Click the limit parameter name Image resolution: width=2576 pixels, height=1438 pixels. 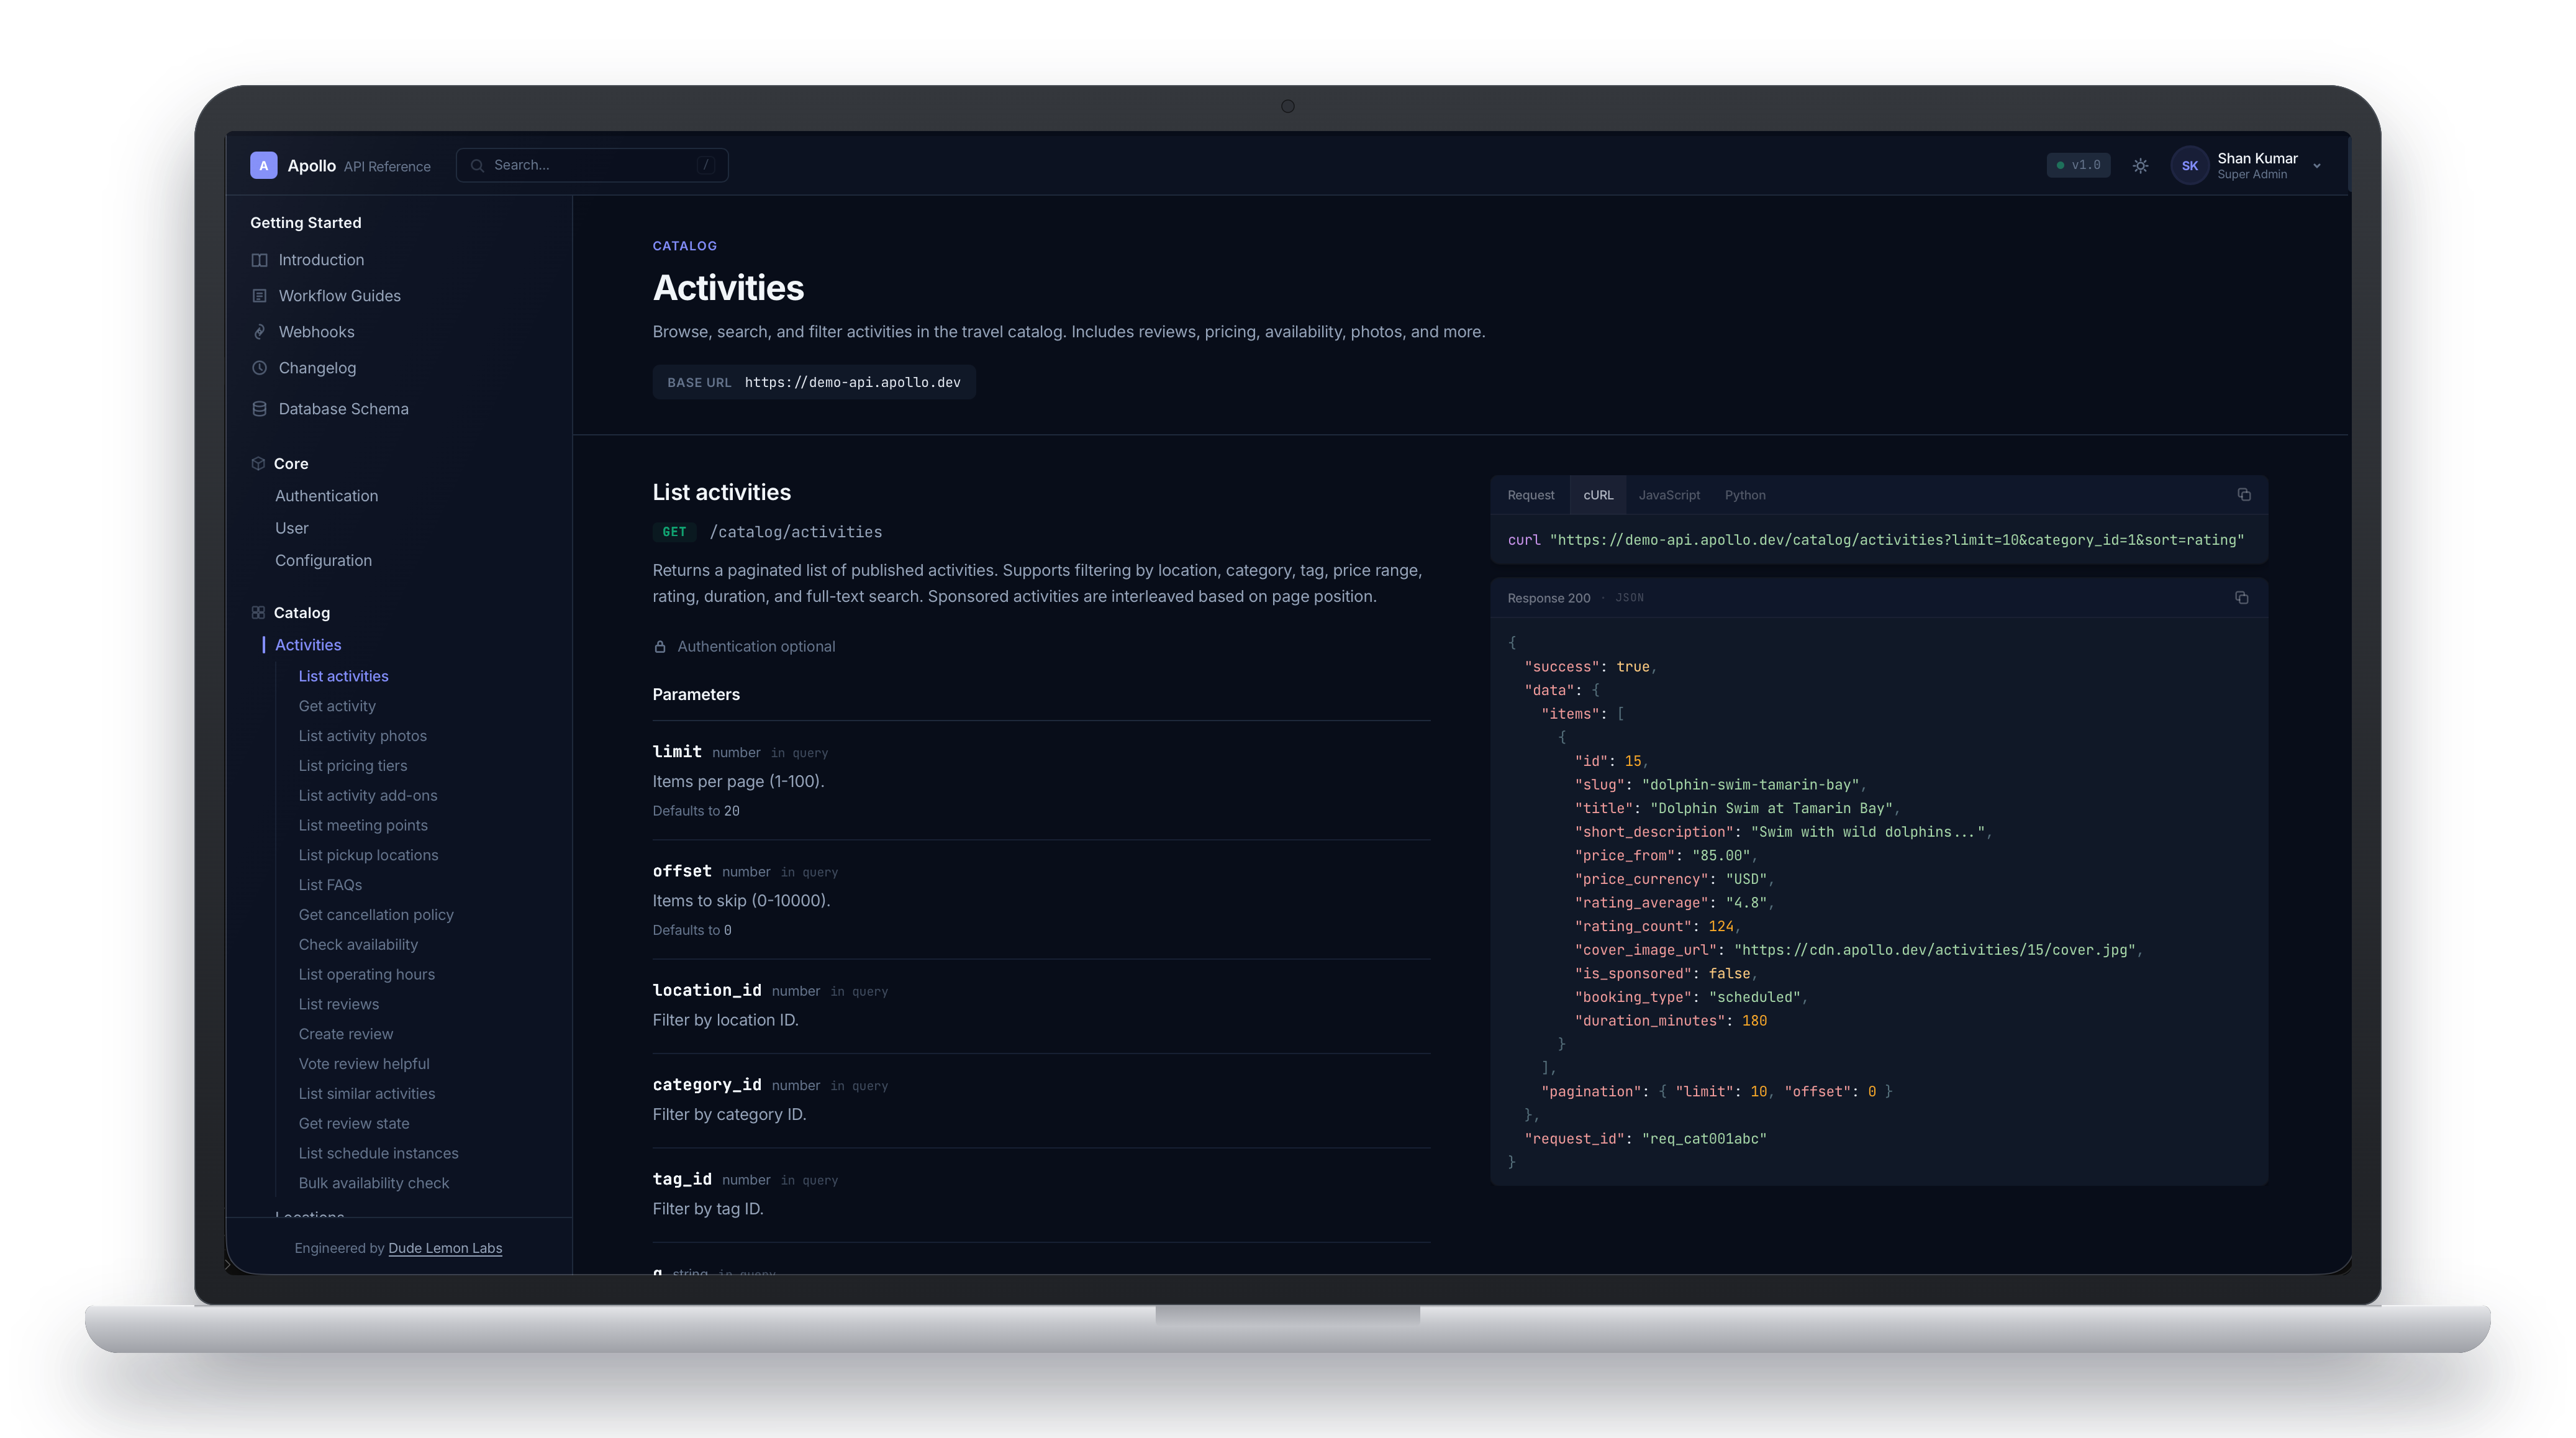[677, 752]
